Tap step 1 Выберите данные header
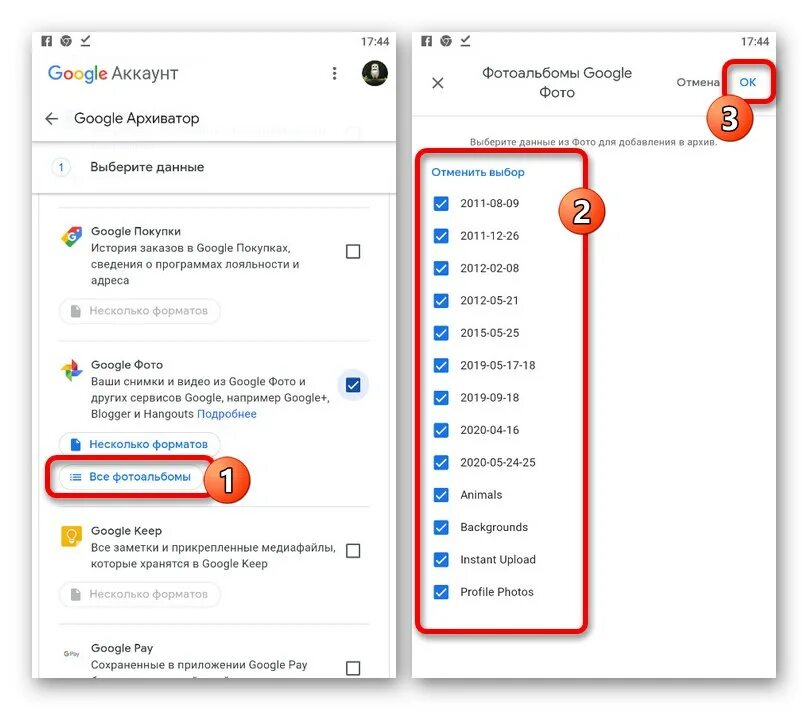The image size is (808, 710). point(214,167)
